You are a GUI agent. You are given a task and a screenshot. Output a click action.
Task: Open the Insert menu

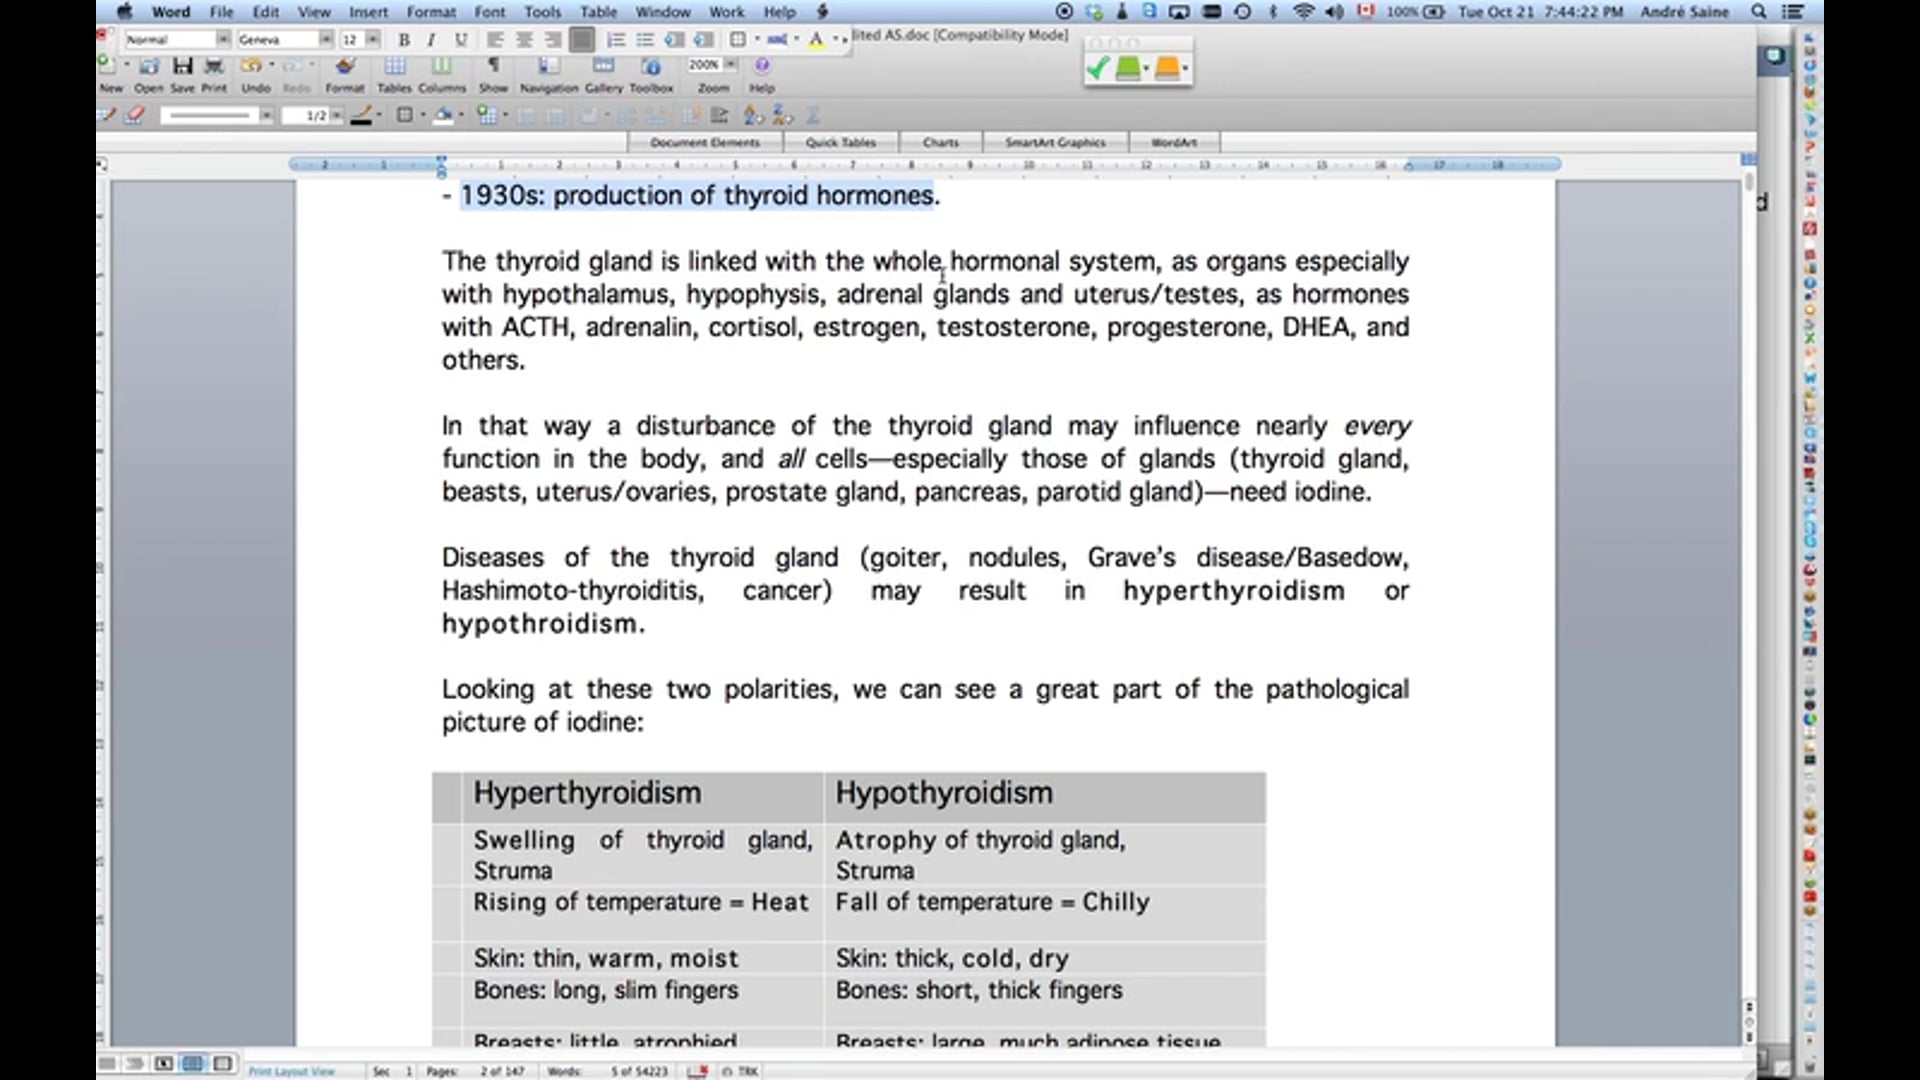368,12
